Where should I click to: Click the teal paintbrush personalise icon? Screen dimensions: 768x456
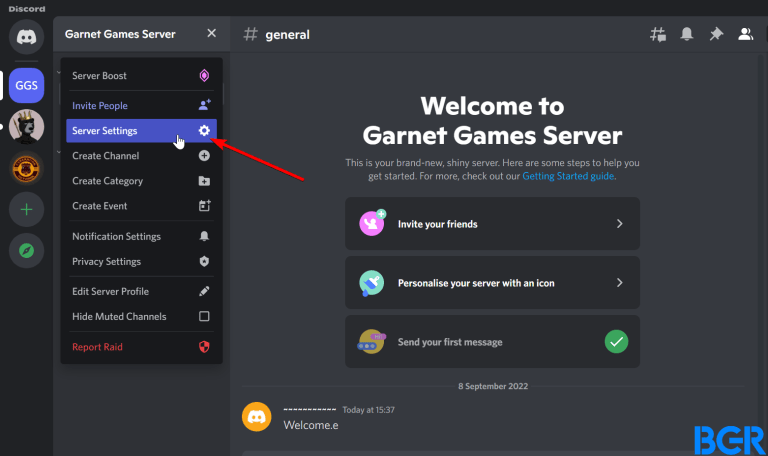tap(371, 283)
